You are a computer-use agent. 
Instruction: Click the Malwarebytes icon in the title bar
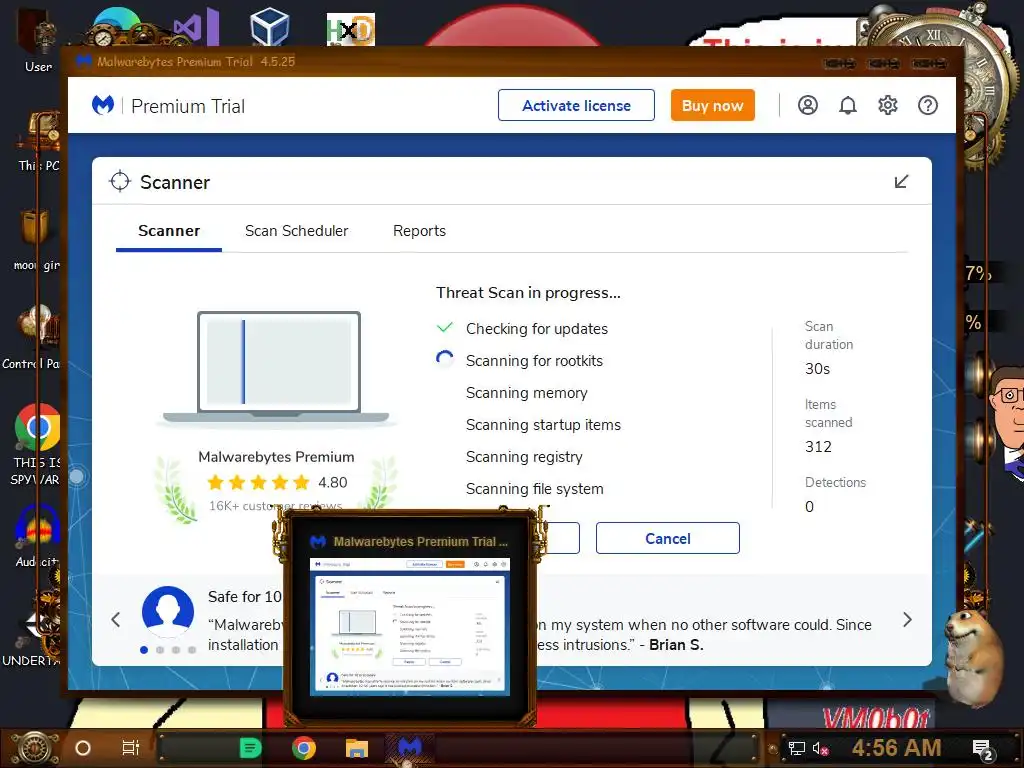[x=84, y=61]
